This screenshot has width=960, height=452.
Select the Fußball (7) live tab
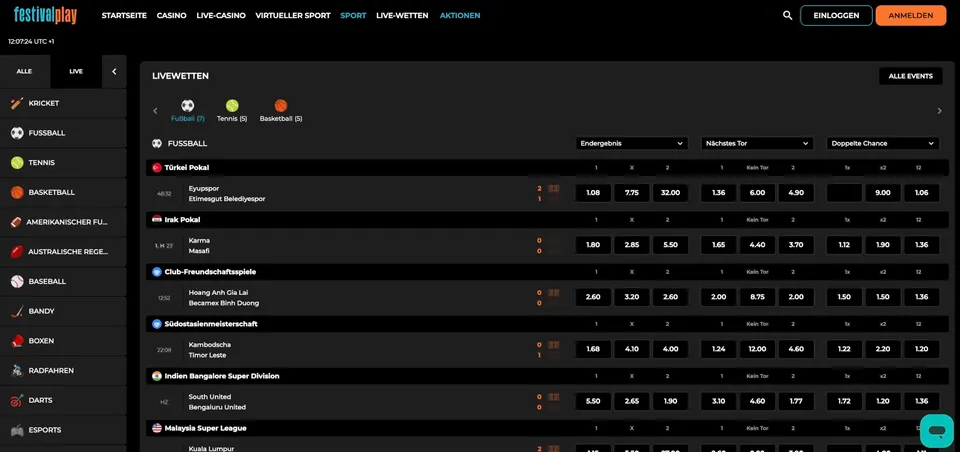[x=187, y=111]
